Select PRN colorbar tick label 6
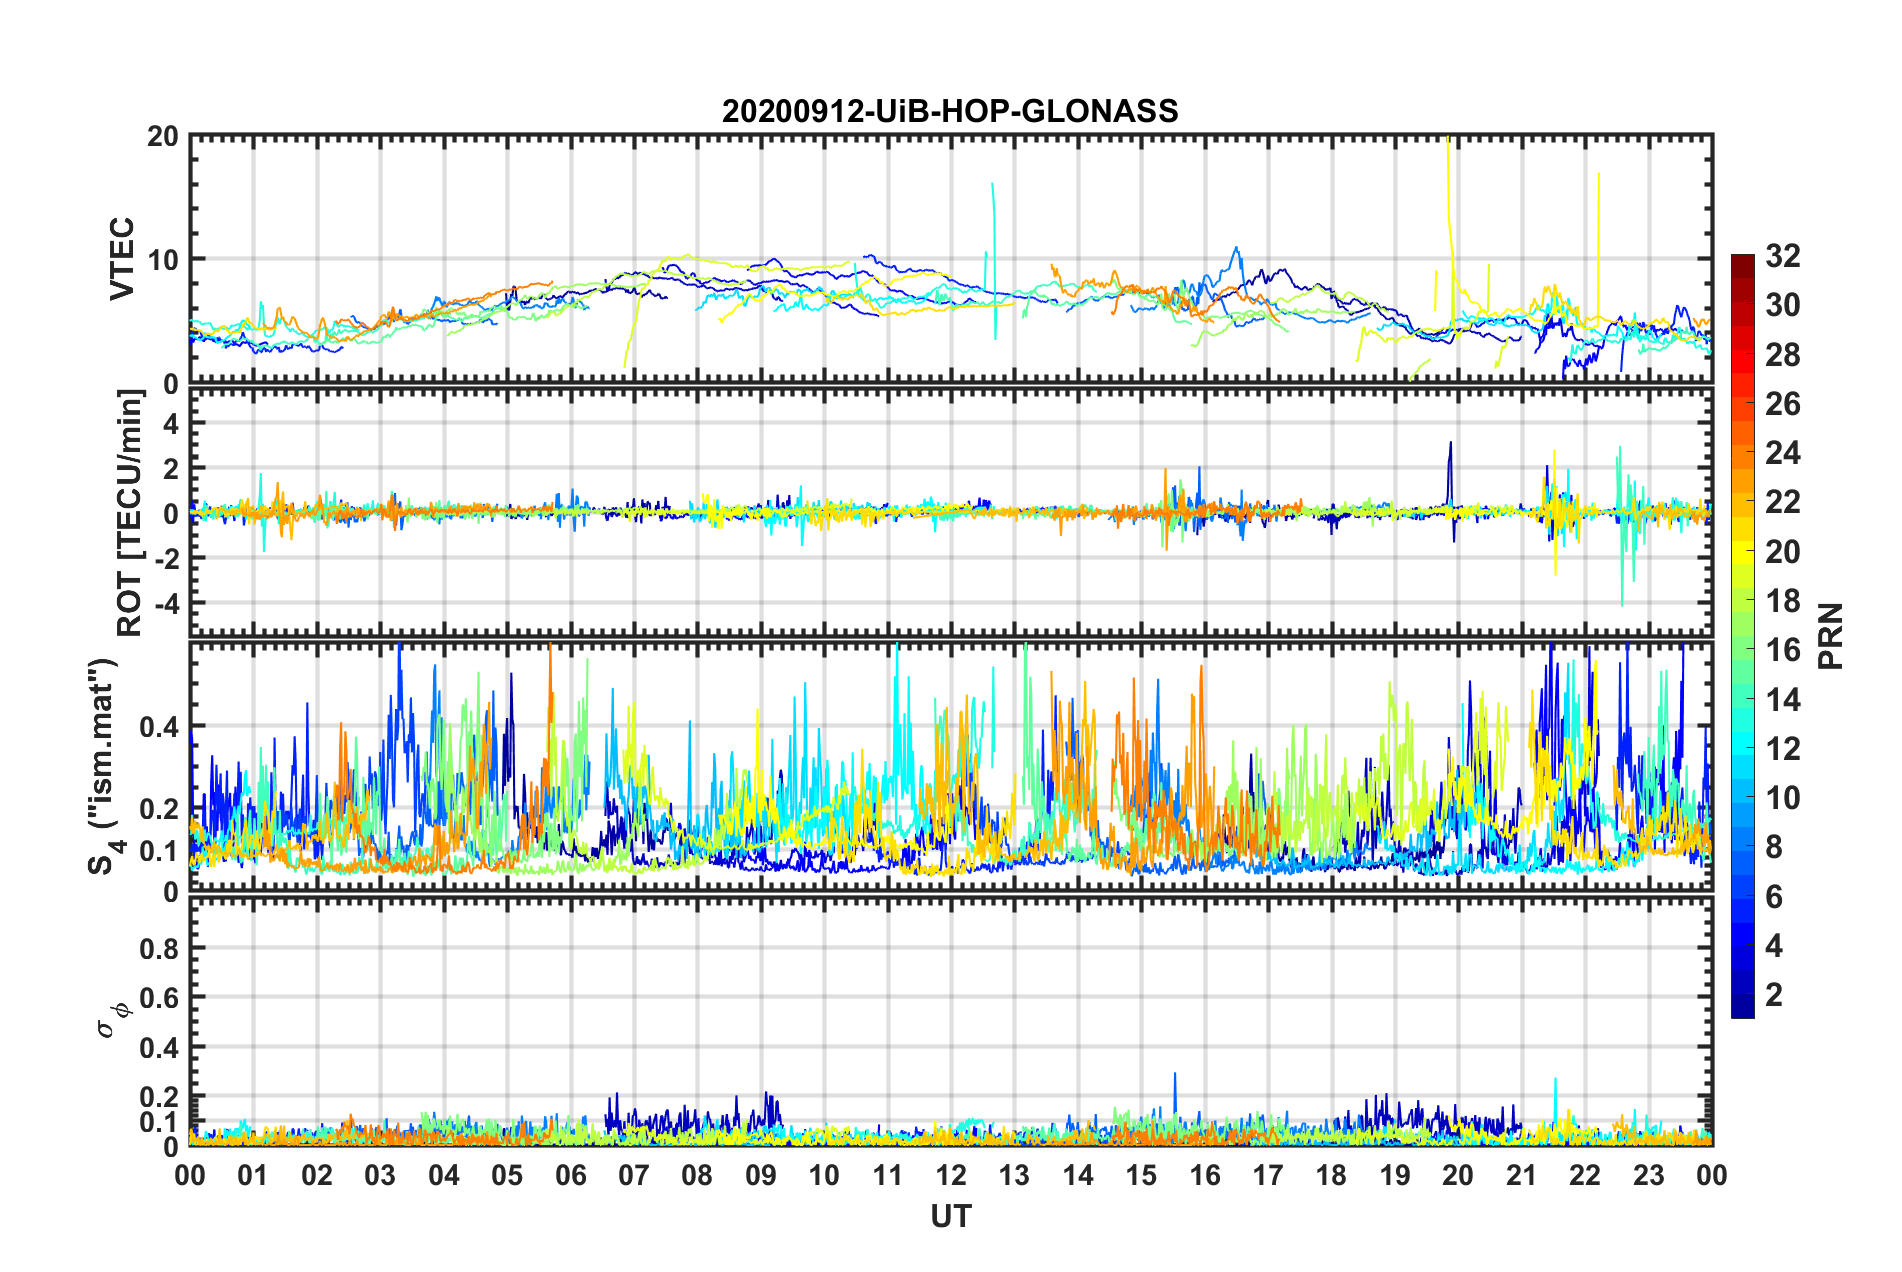This screenshot has width=1902, height=1272. click(x=1774, y=897)
